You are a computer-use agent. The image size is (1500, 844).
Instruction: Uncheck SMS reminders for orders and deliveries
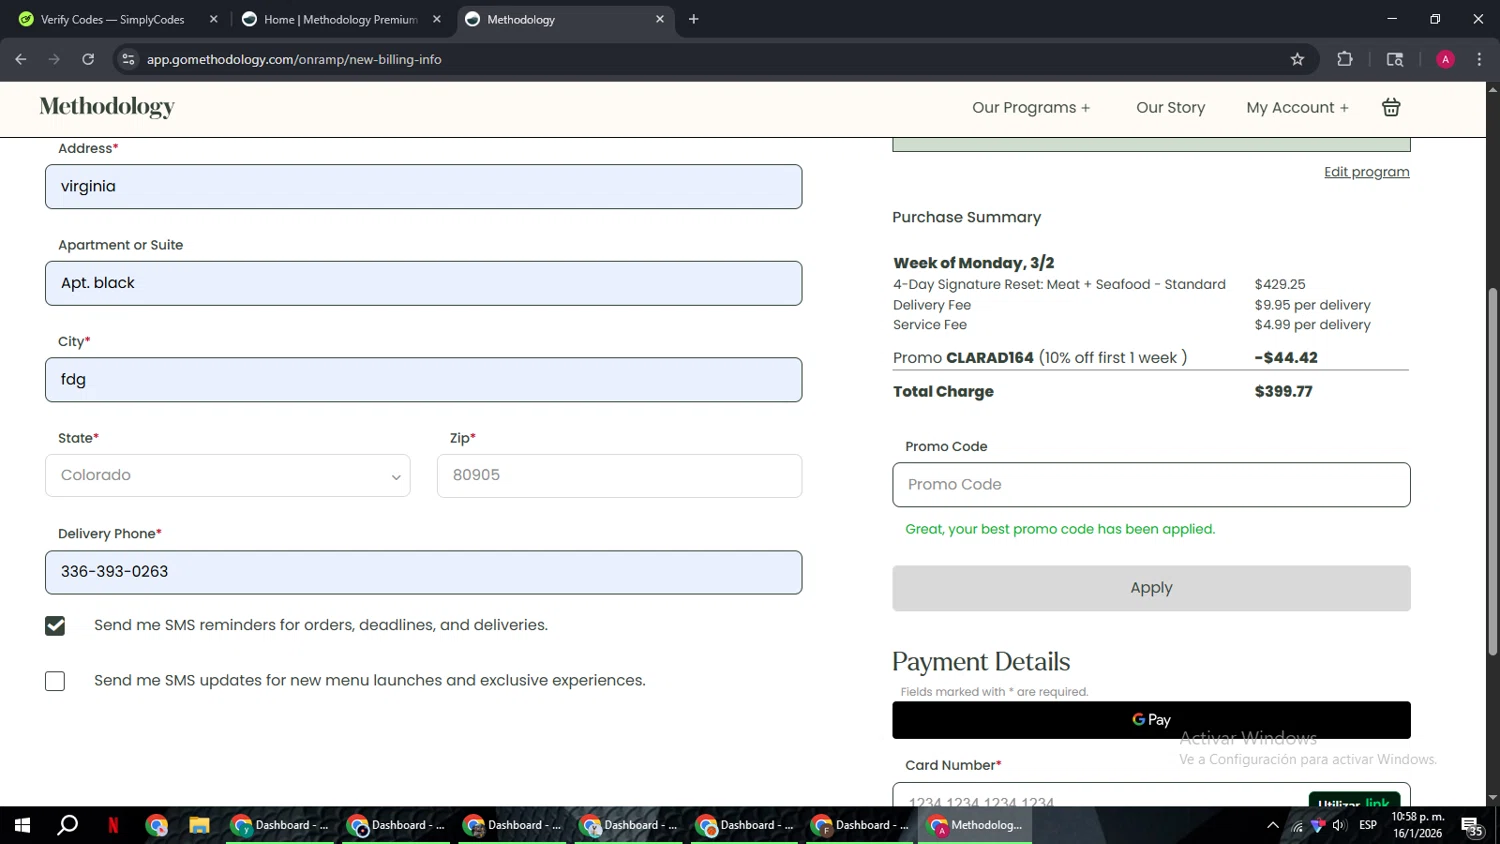[55, 625]
